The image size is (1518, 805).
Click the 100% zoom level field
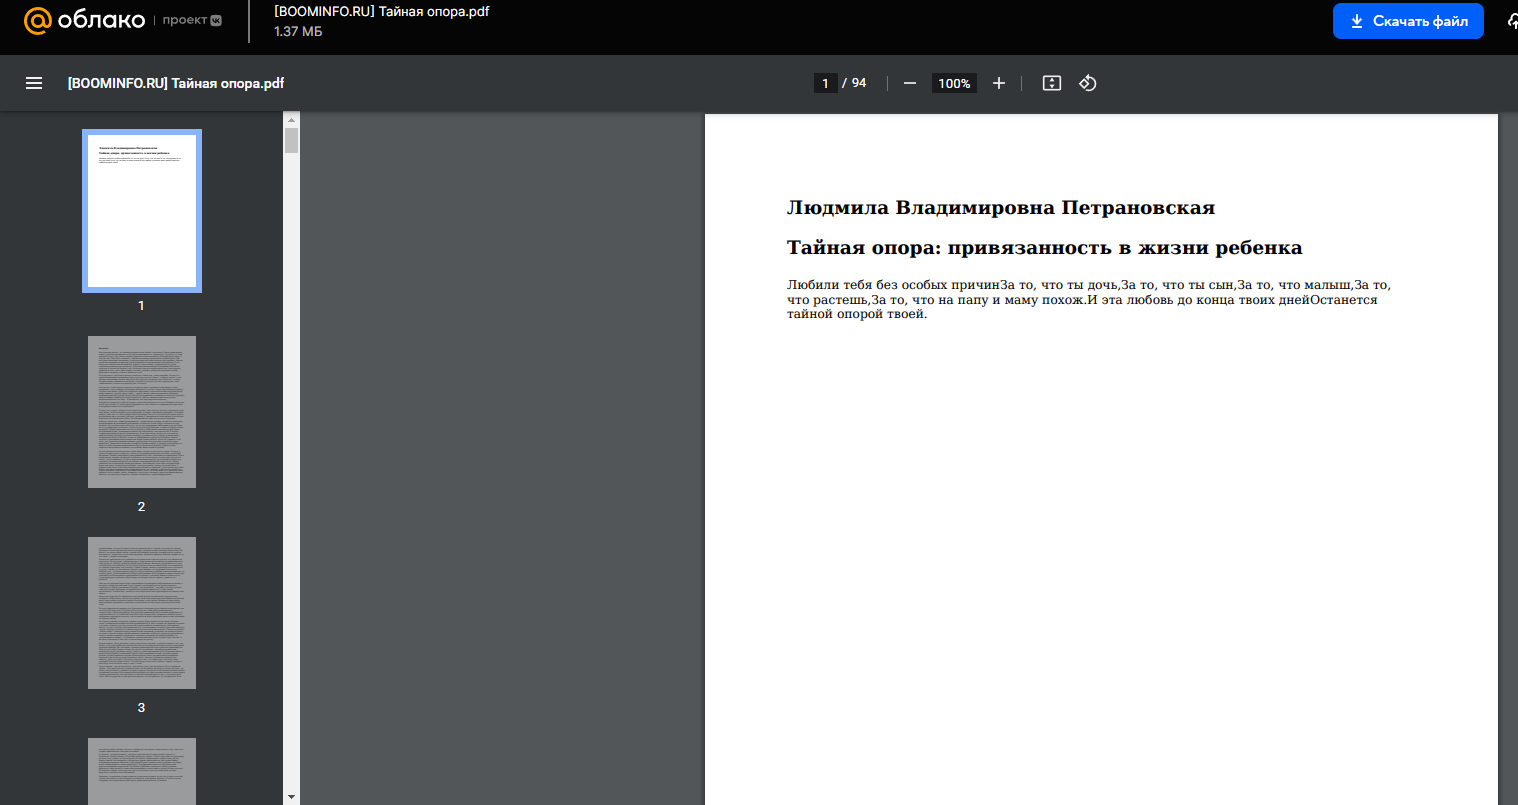click(x=954, y=83)
